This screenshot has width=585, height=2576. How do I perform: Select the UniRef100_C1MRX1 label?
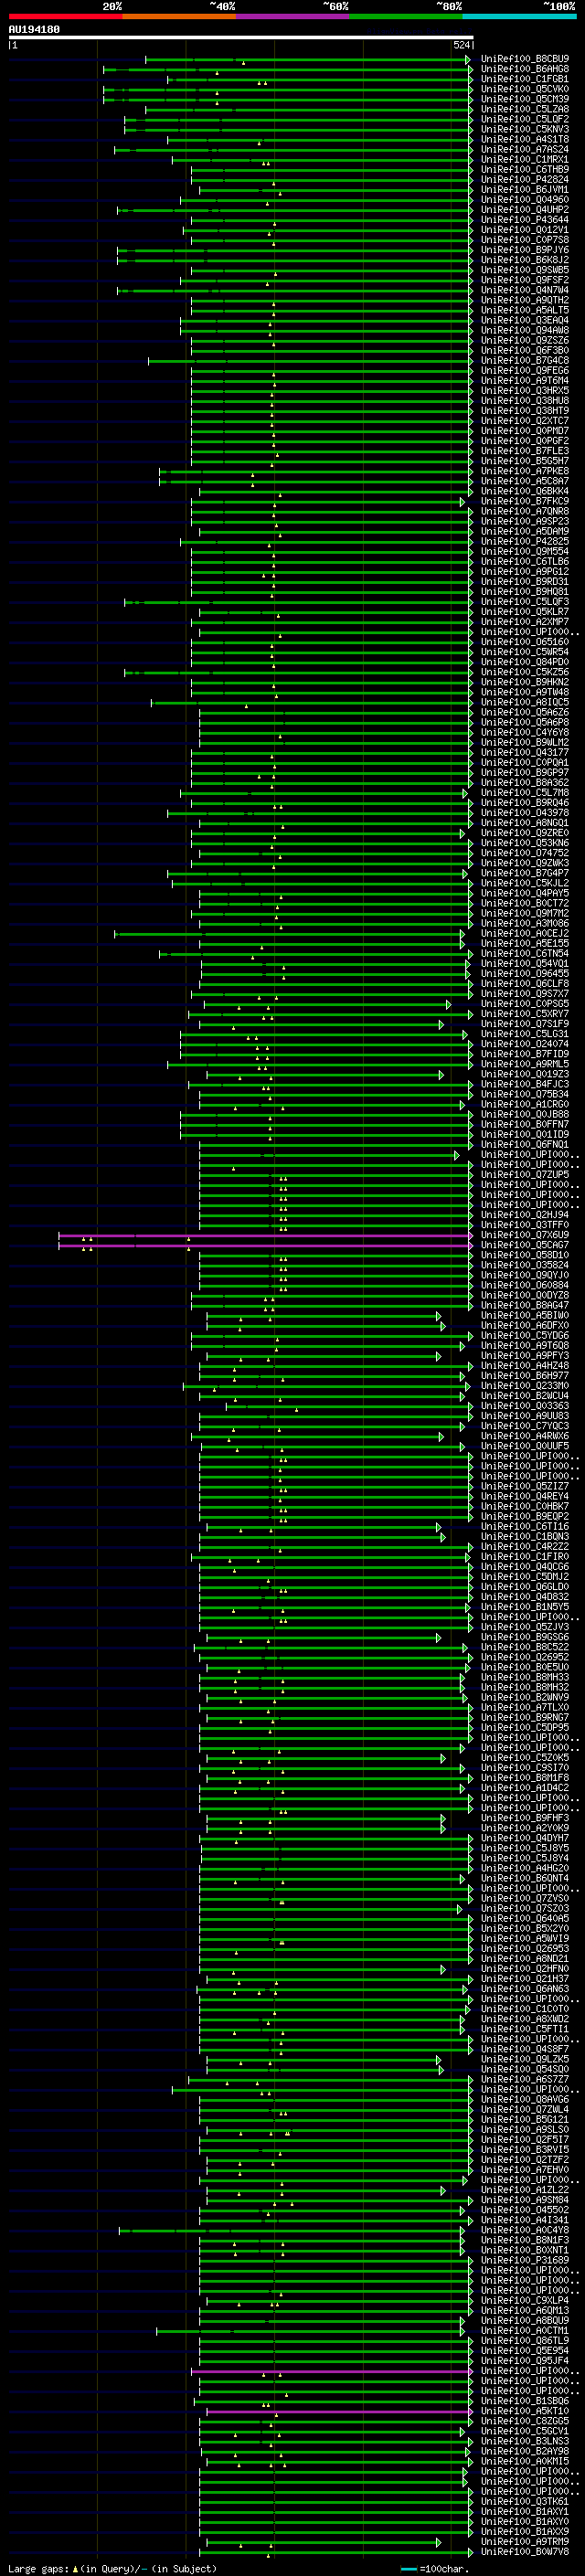click(x=524, y=159)
